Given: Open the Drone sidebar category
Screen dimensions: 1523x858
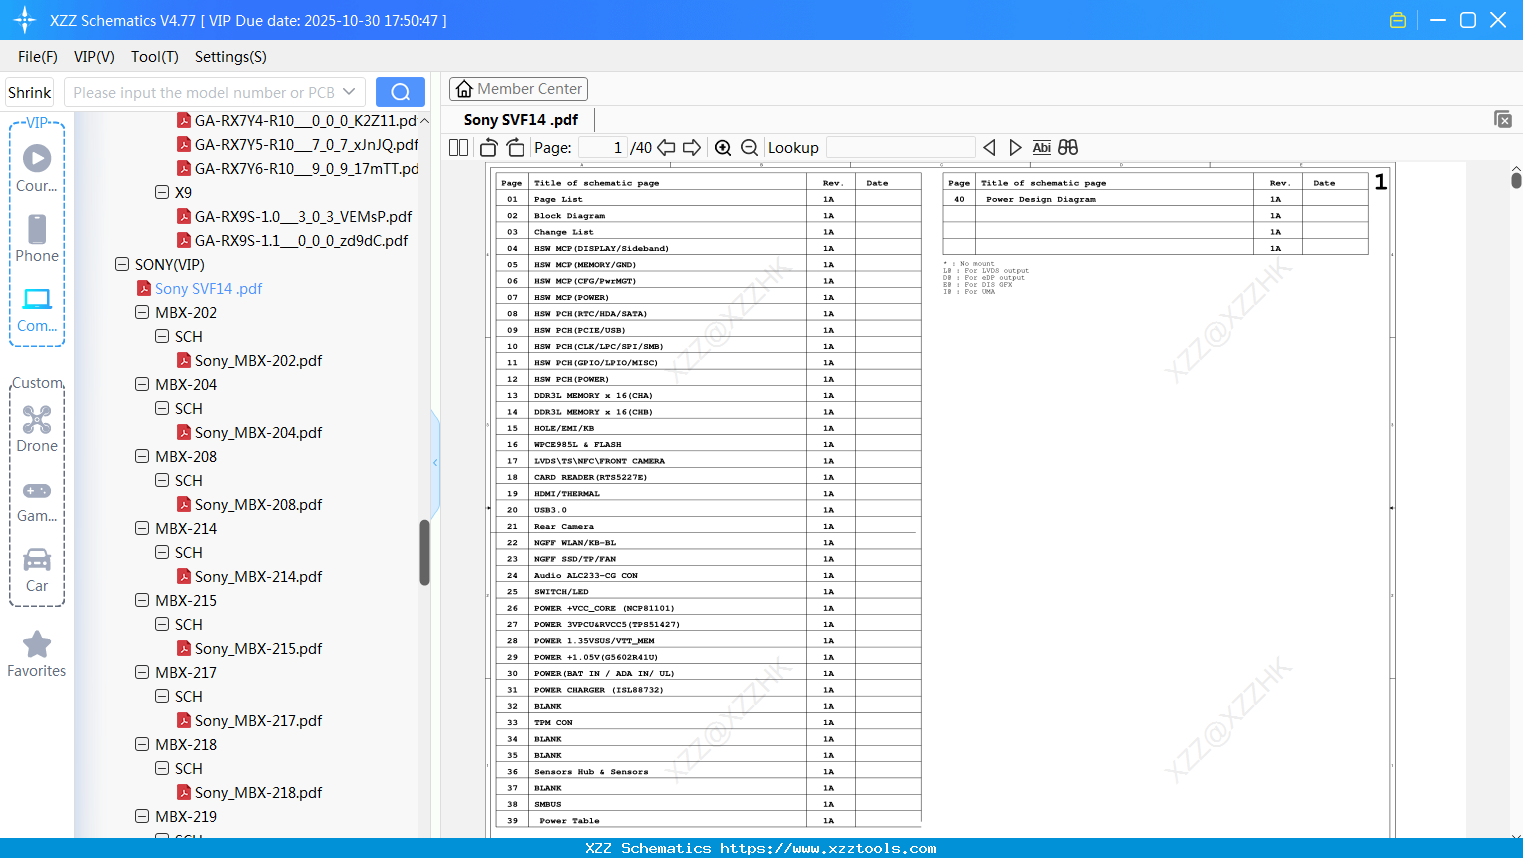Looking at the screenshot, I should coord(37,428).
